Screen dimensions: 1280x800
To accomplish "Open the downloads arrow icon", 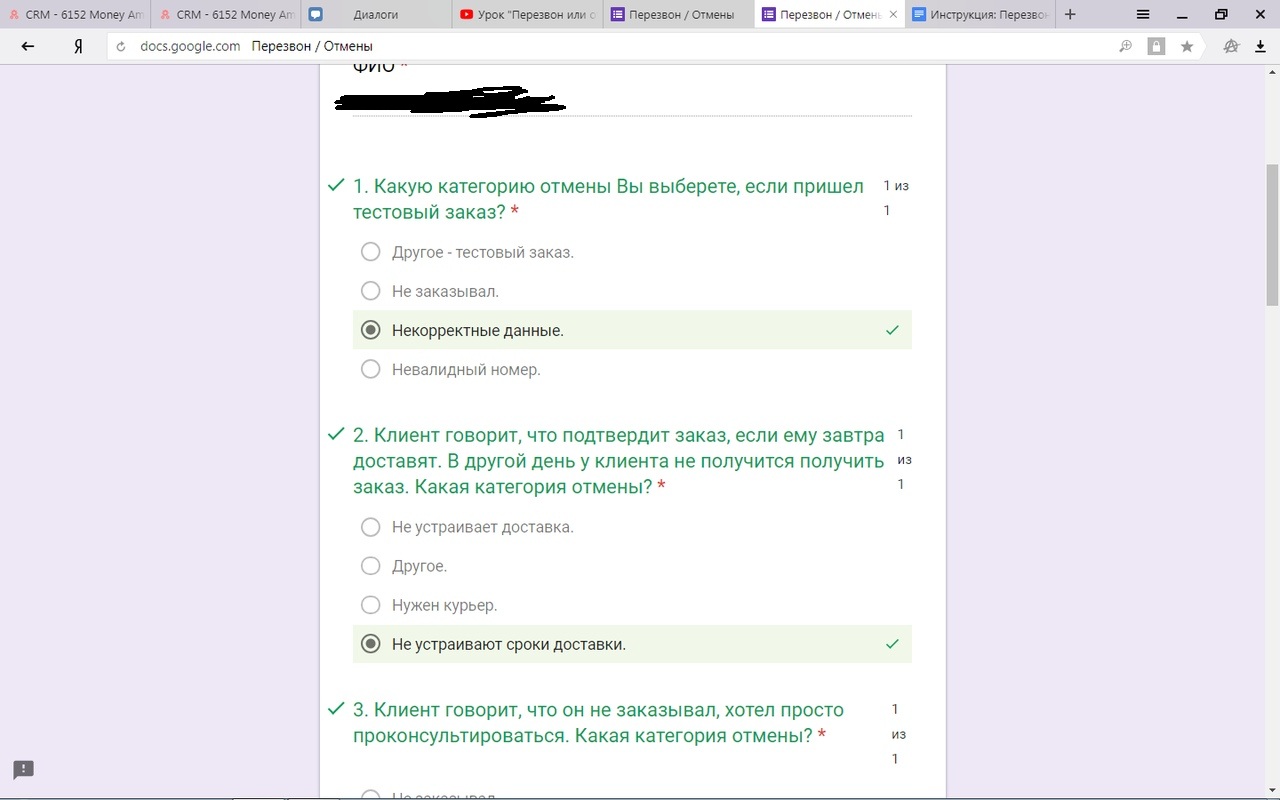I will click(x=1260, y=46).
